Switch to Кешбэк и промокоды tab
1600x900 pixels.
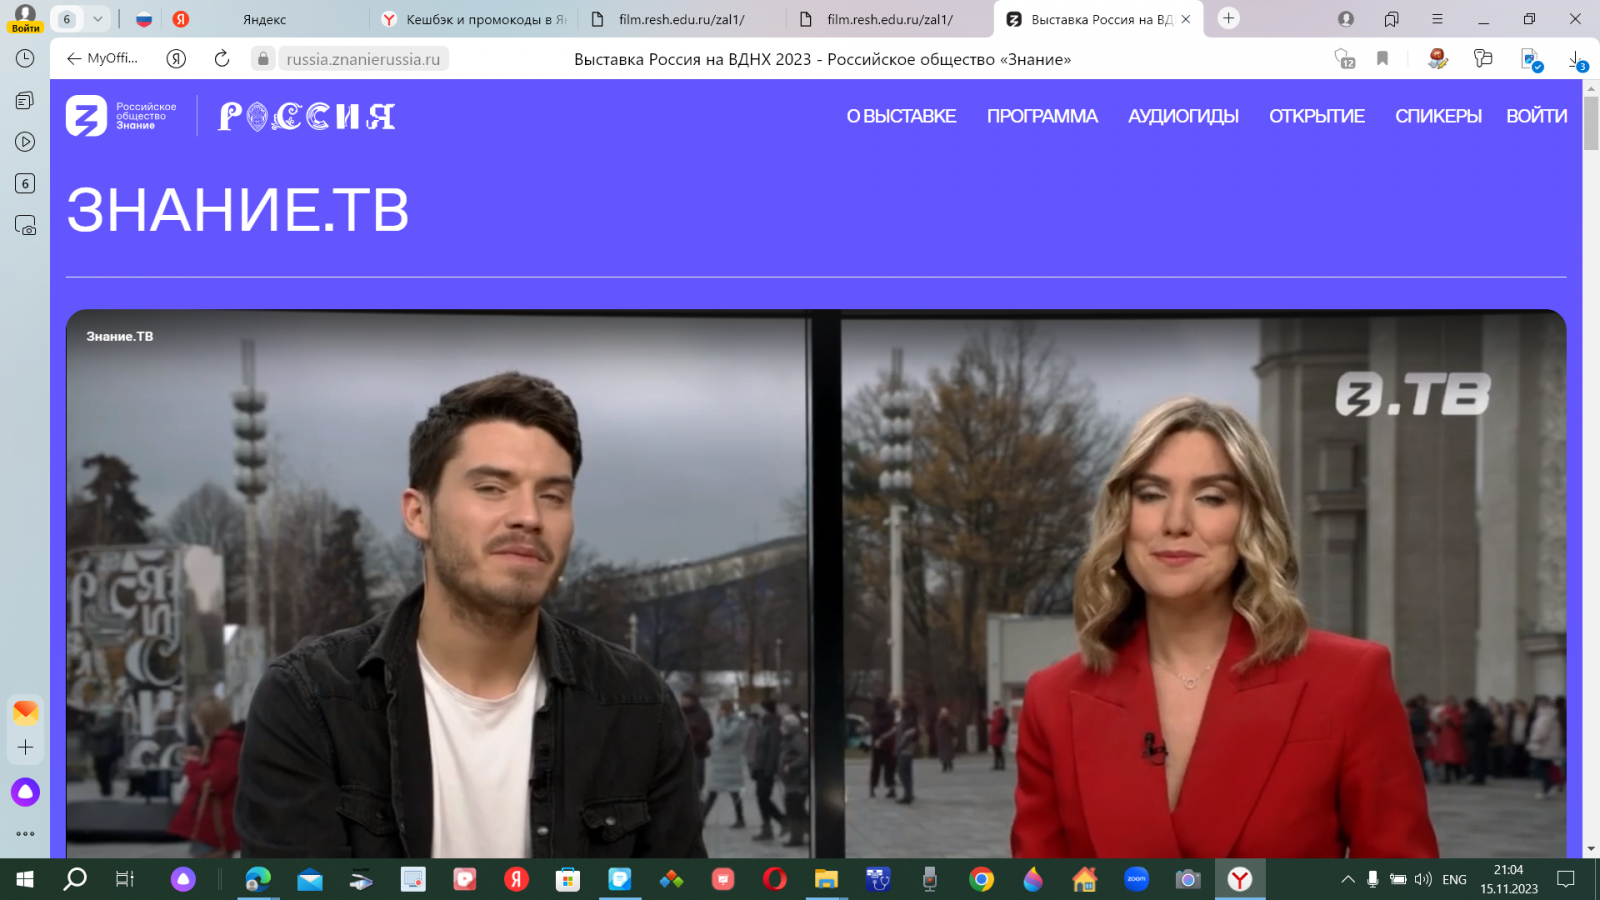pos(474,19)
